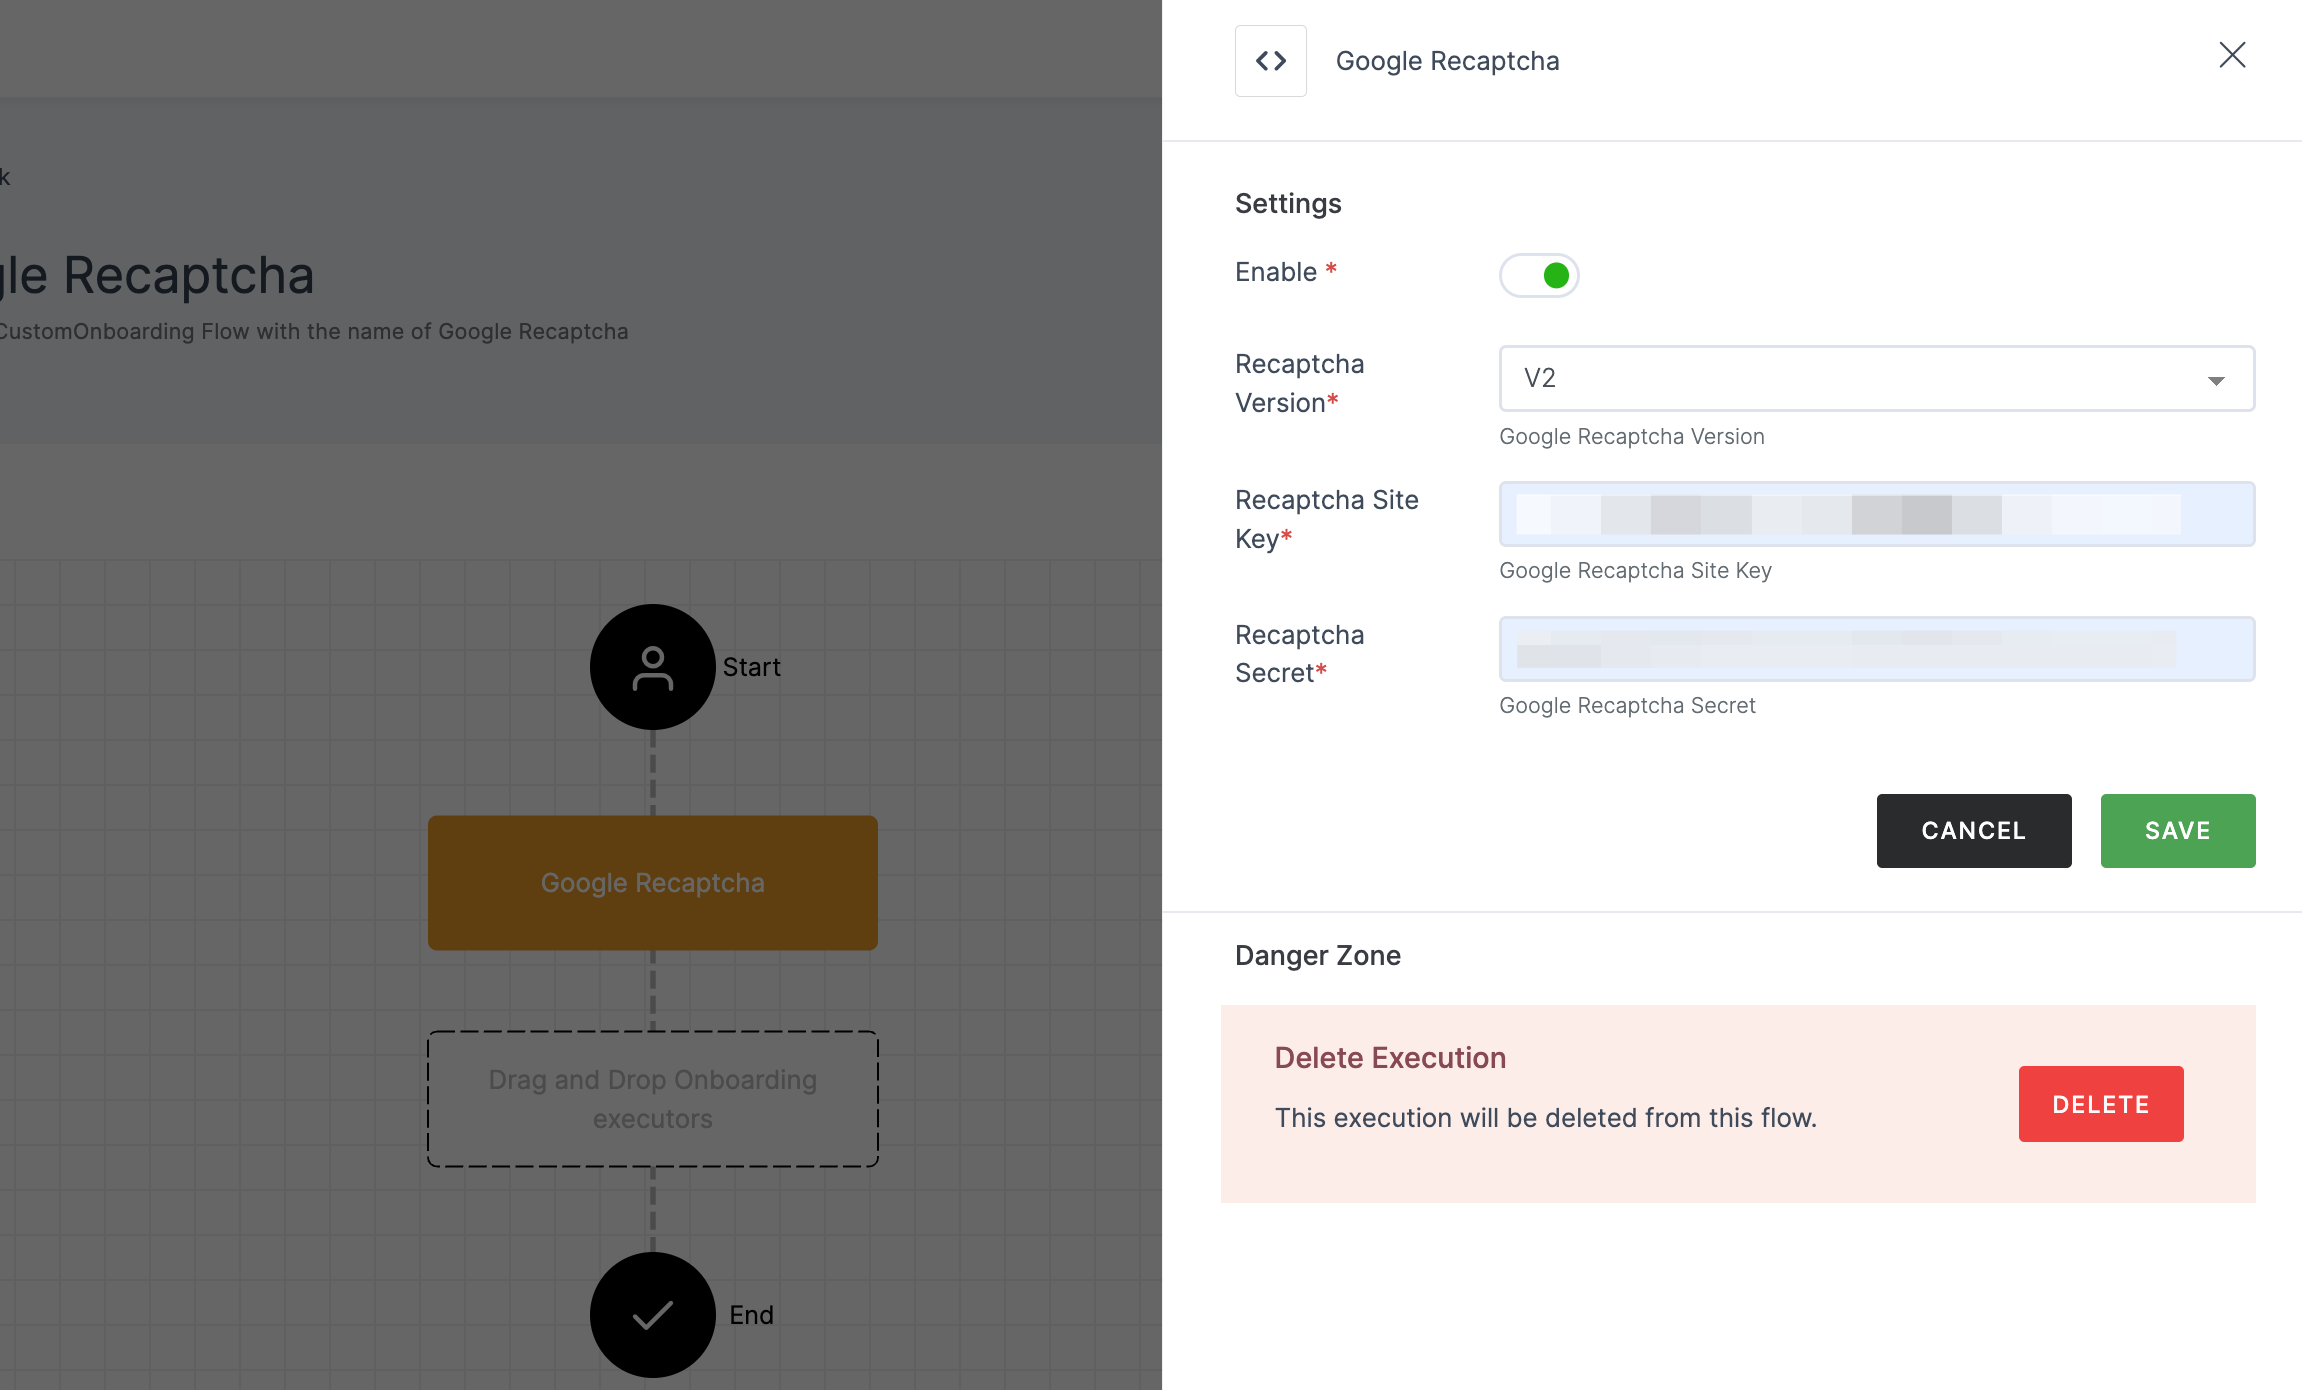2302x1390 pixels.
Task: Click the 'Google Recaptcha Version' helper text
Action: click(x=1632, y=437)
